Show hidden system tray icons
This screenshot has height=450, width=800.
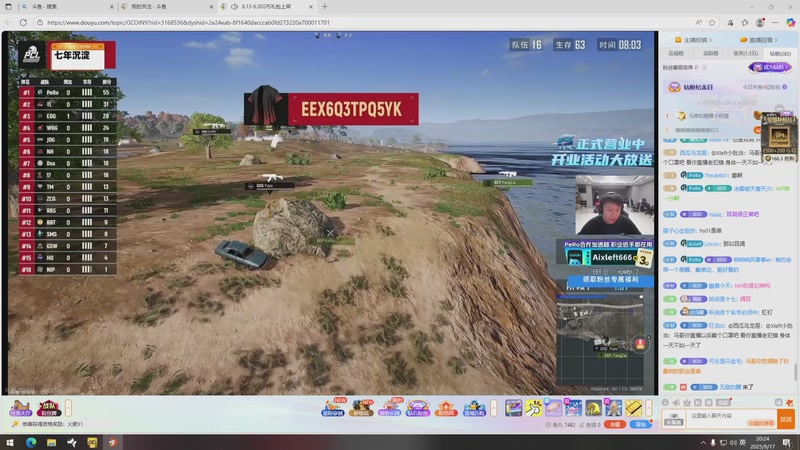703,442
